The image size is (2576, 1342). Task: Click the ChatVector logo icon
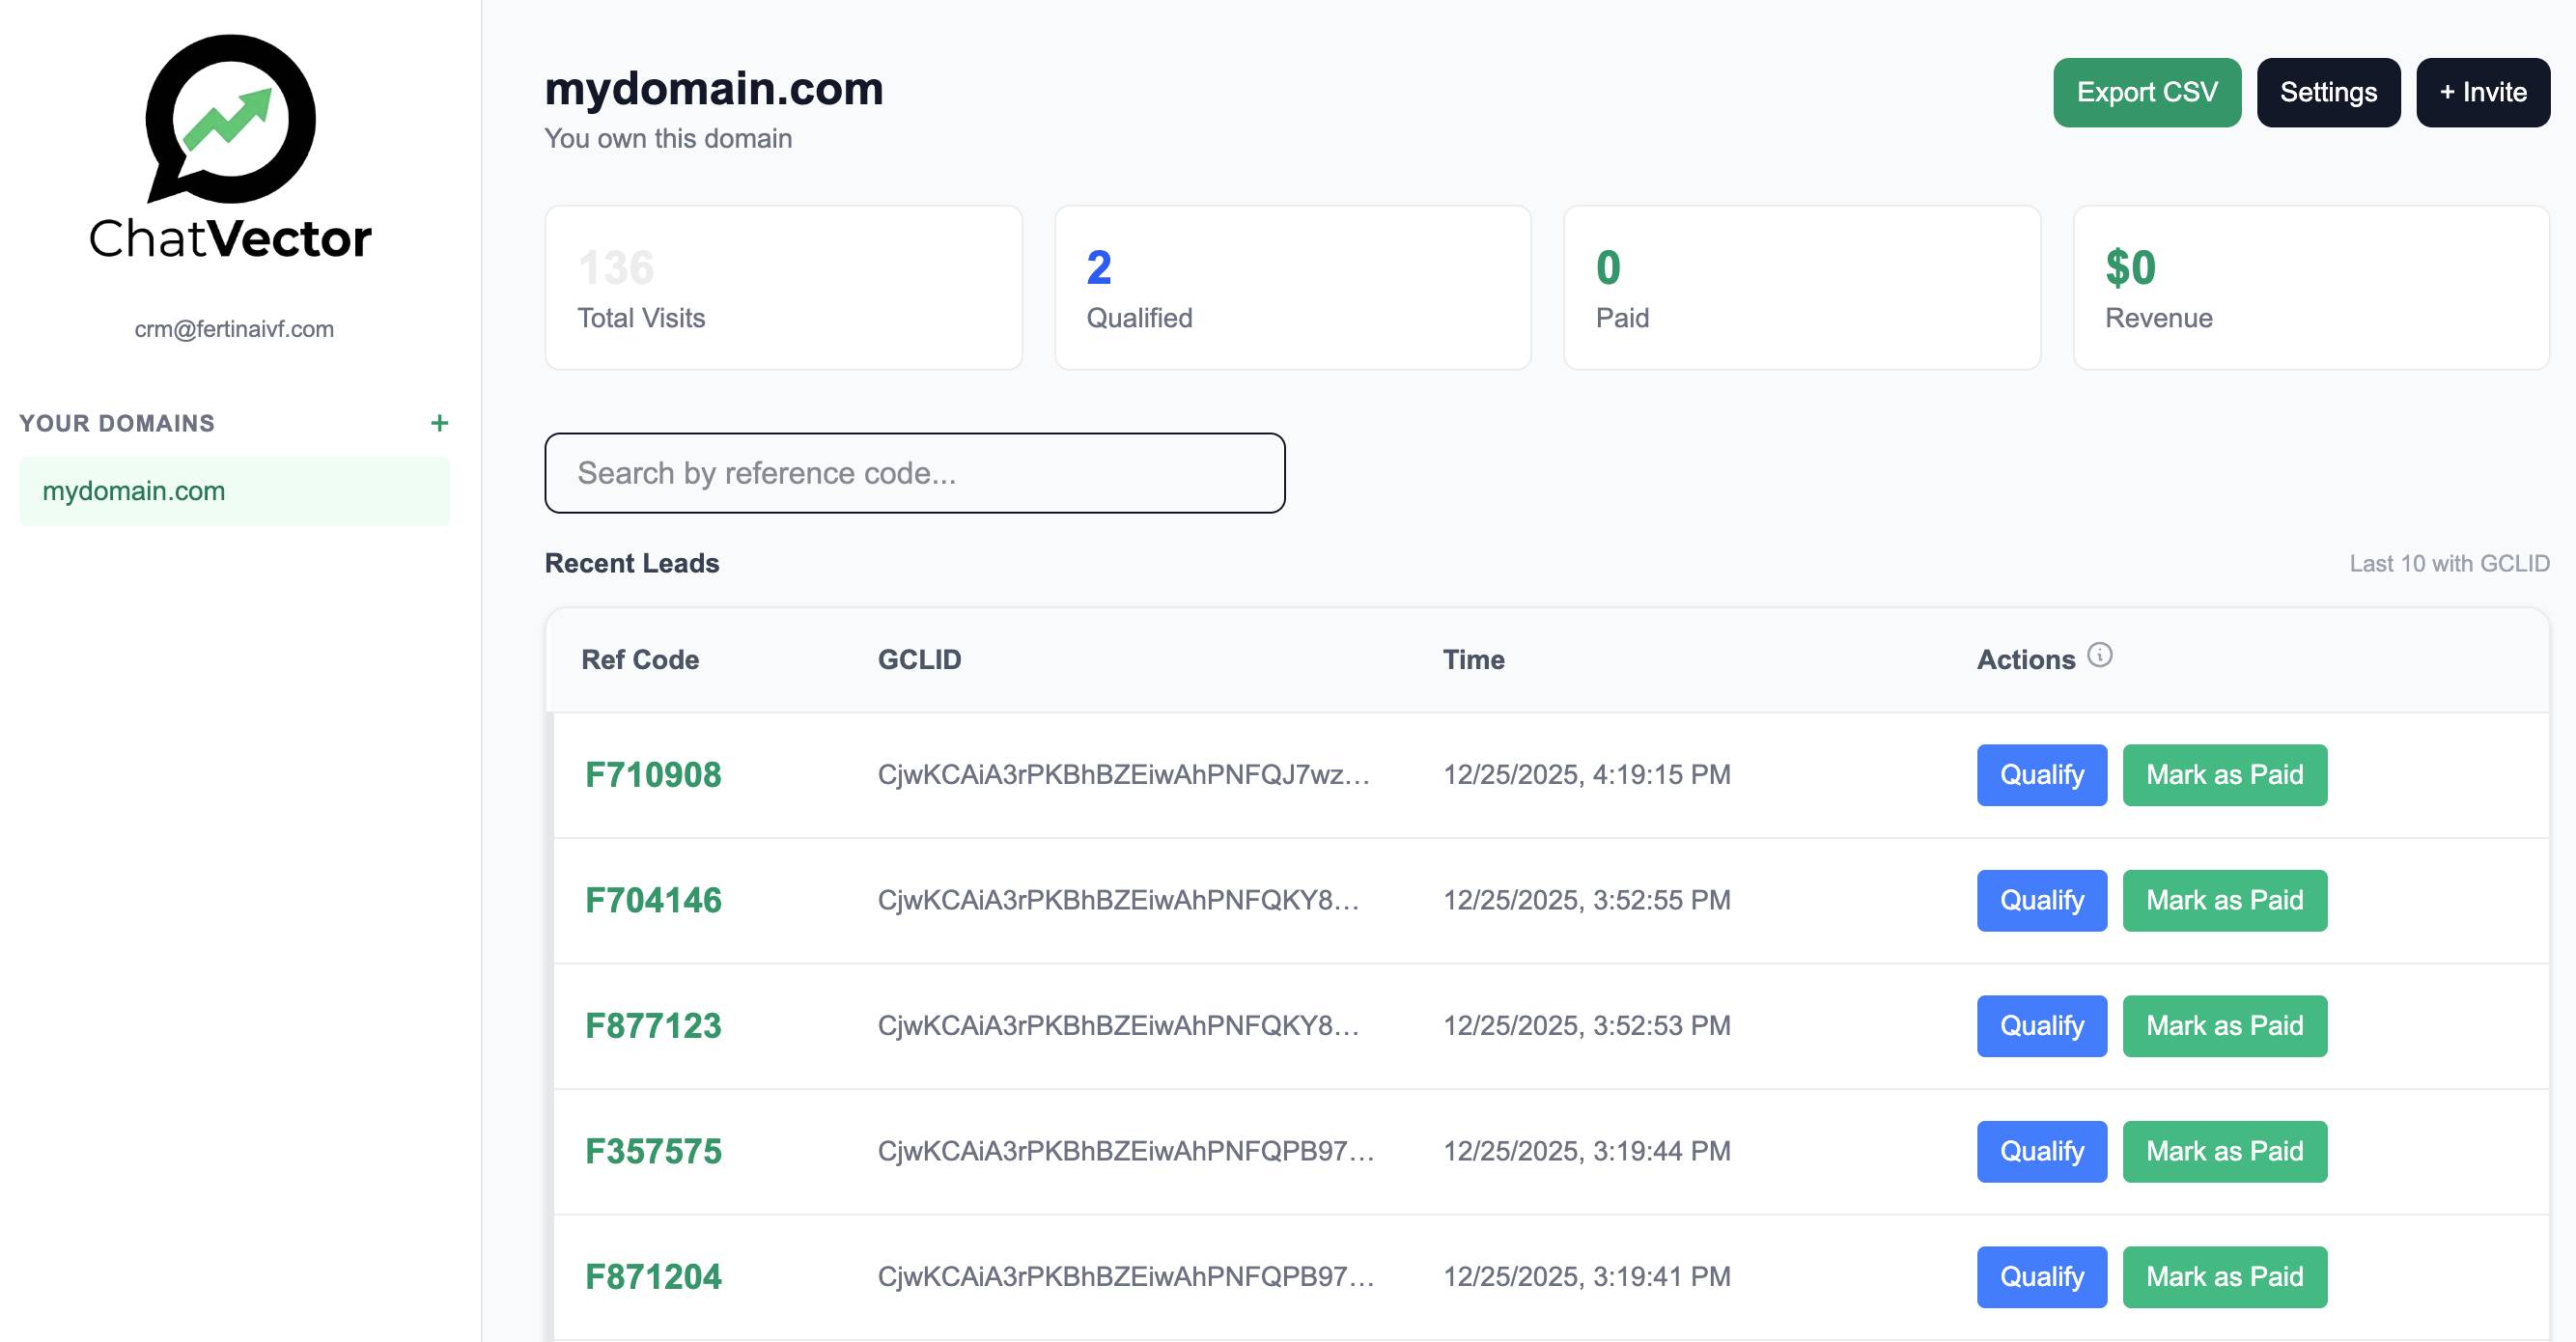point(230,118)
